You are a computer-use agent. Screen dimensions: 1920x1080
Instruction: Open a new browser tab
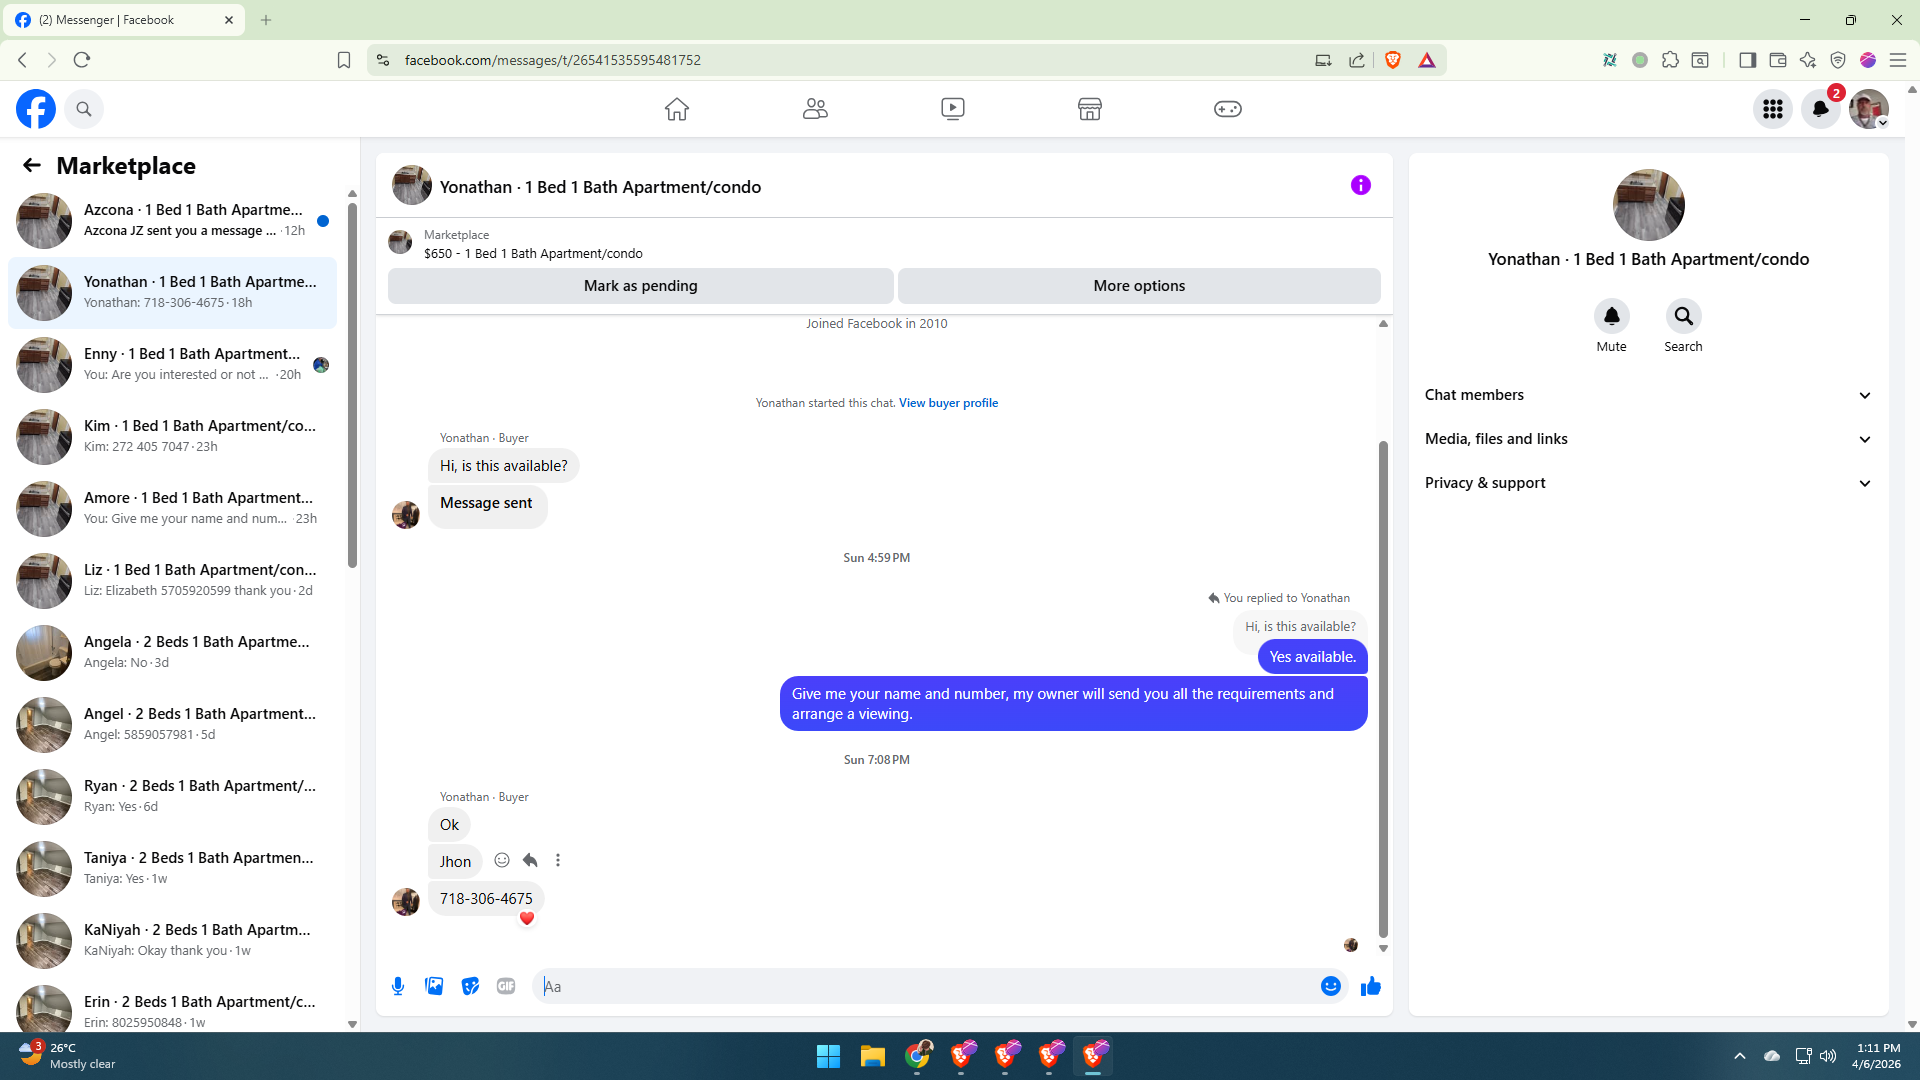[266, 20]
